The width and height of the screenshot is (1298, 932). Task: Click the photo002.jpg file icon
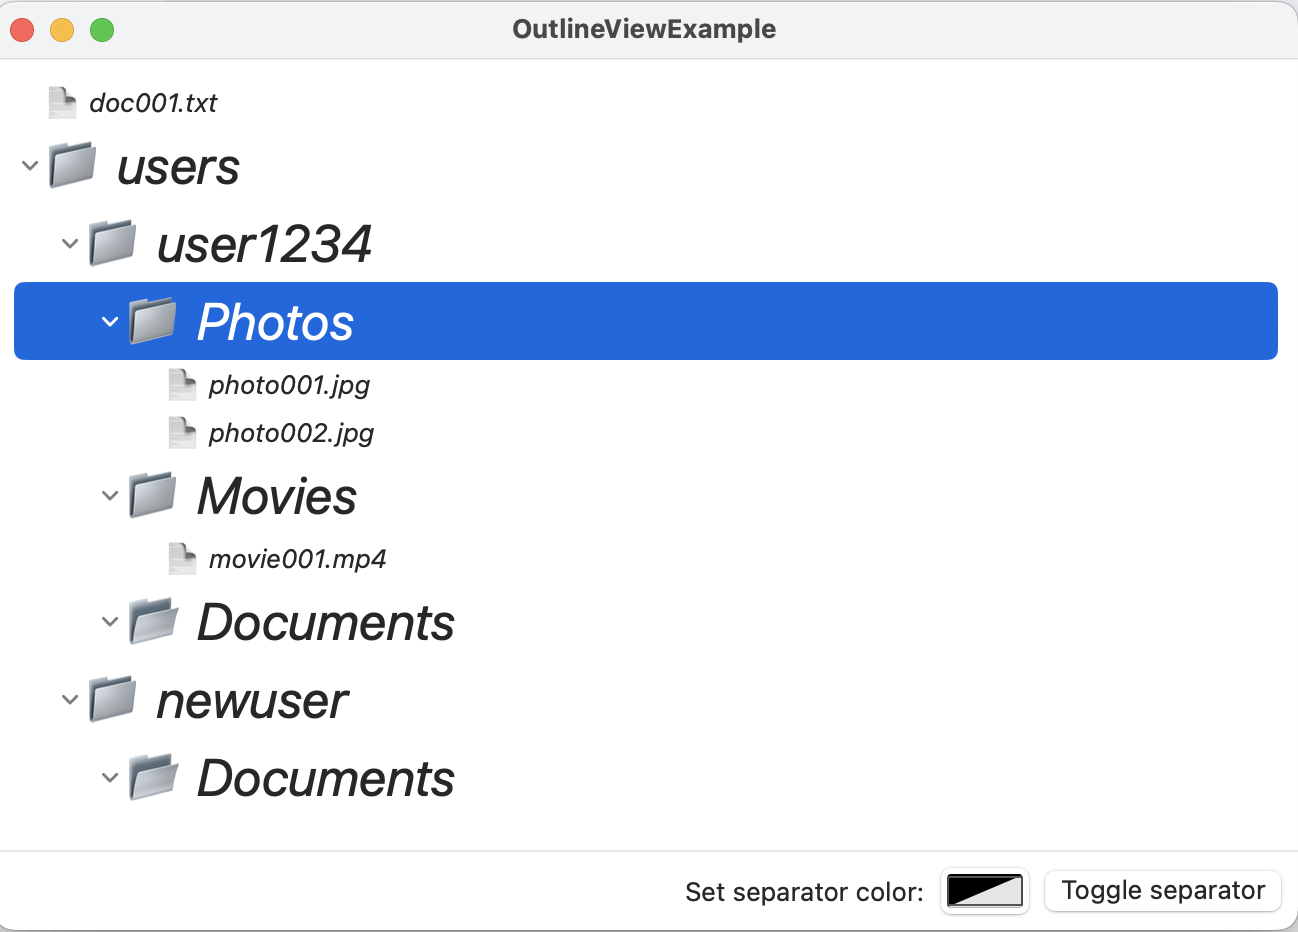[182, 432]
